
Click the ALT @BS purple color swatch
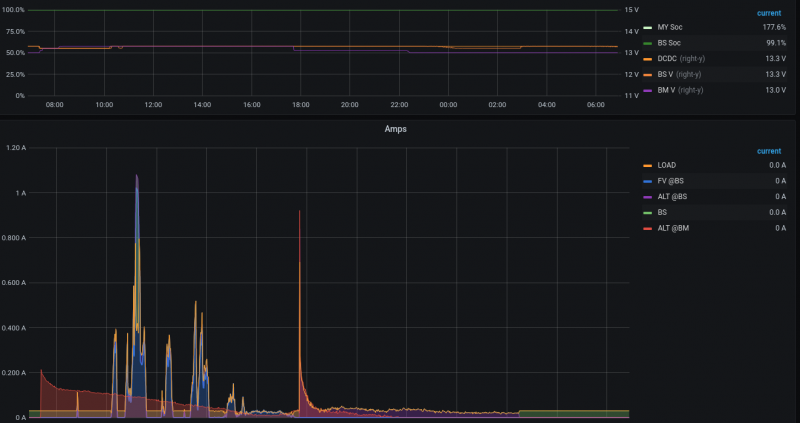coord(648,197)
